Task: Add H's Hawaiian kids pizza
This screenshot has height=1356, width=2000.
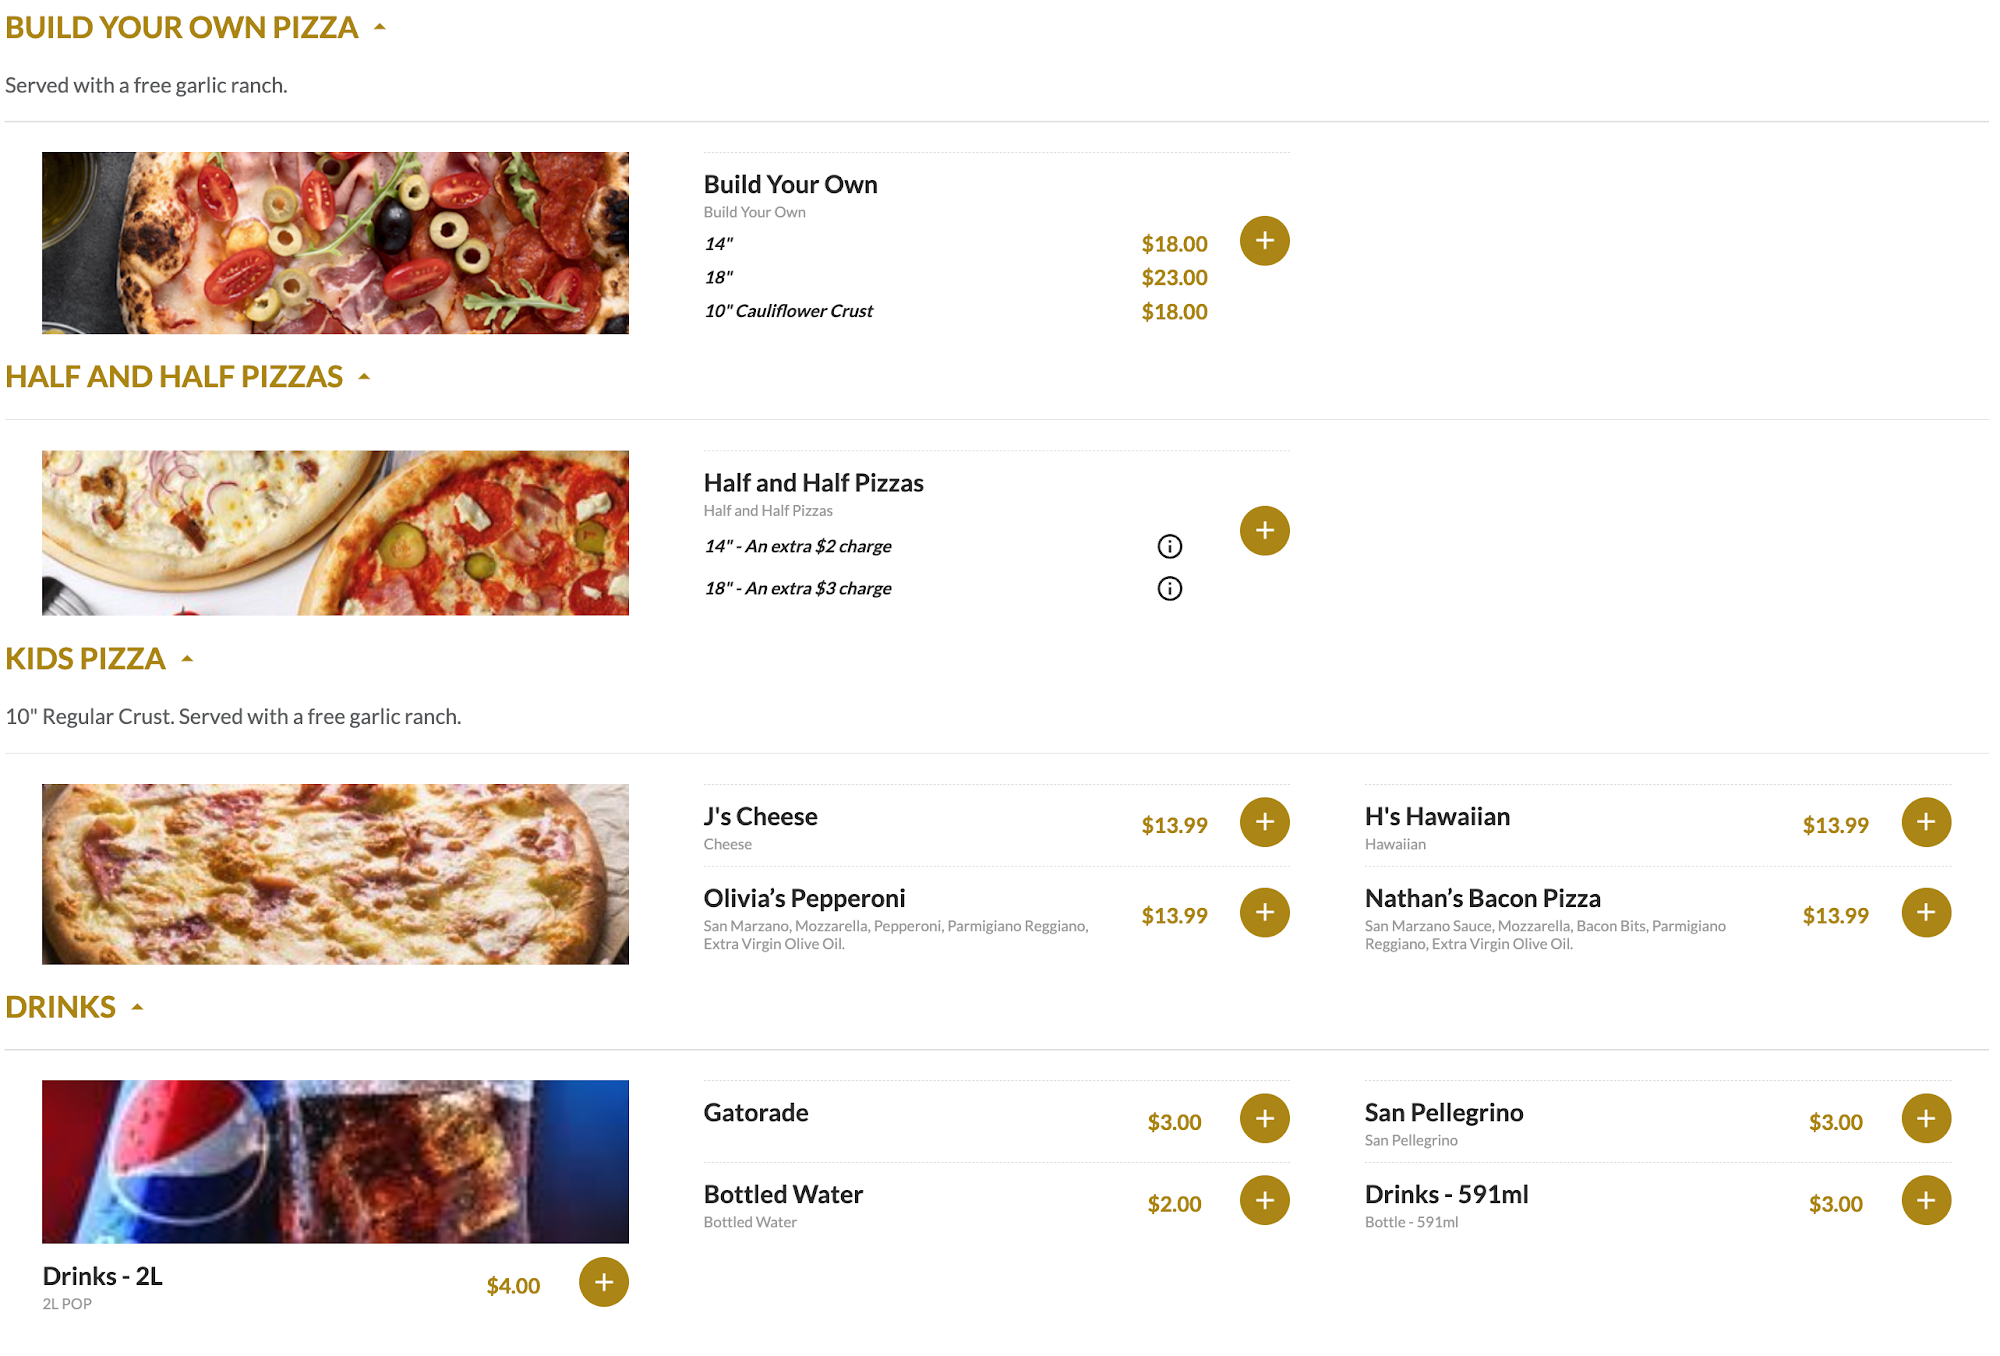Action: pos(1925,822)
